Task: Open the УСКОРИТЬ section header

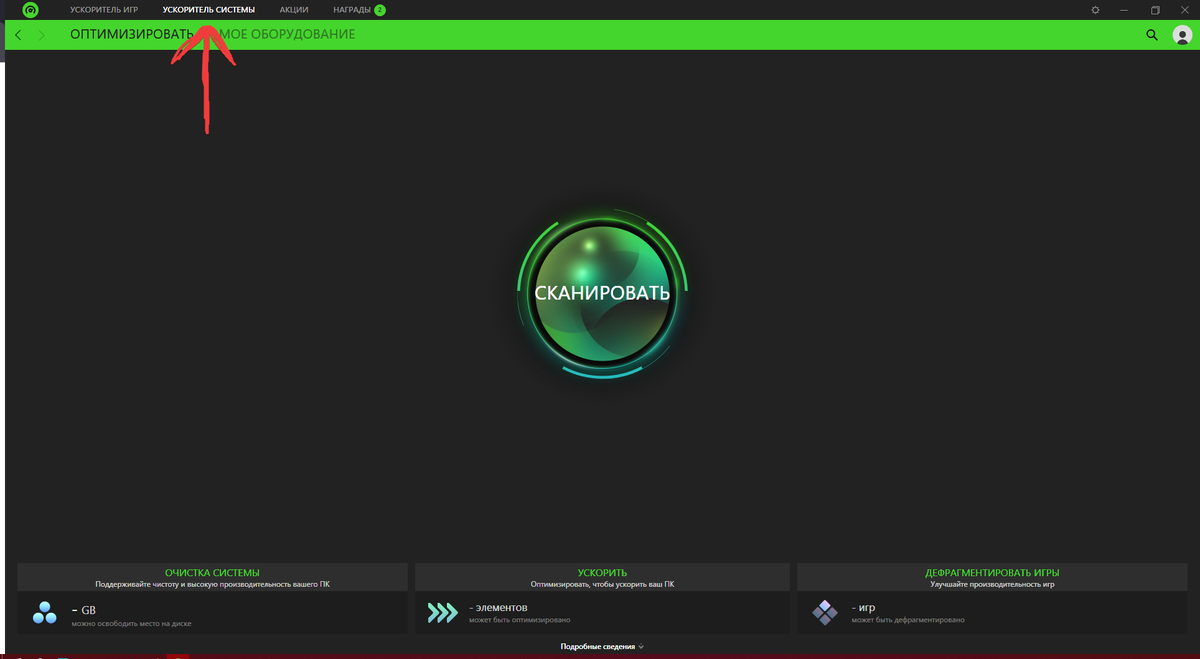Action: coord(602,573)
